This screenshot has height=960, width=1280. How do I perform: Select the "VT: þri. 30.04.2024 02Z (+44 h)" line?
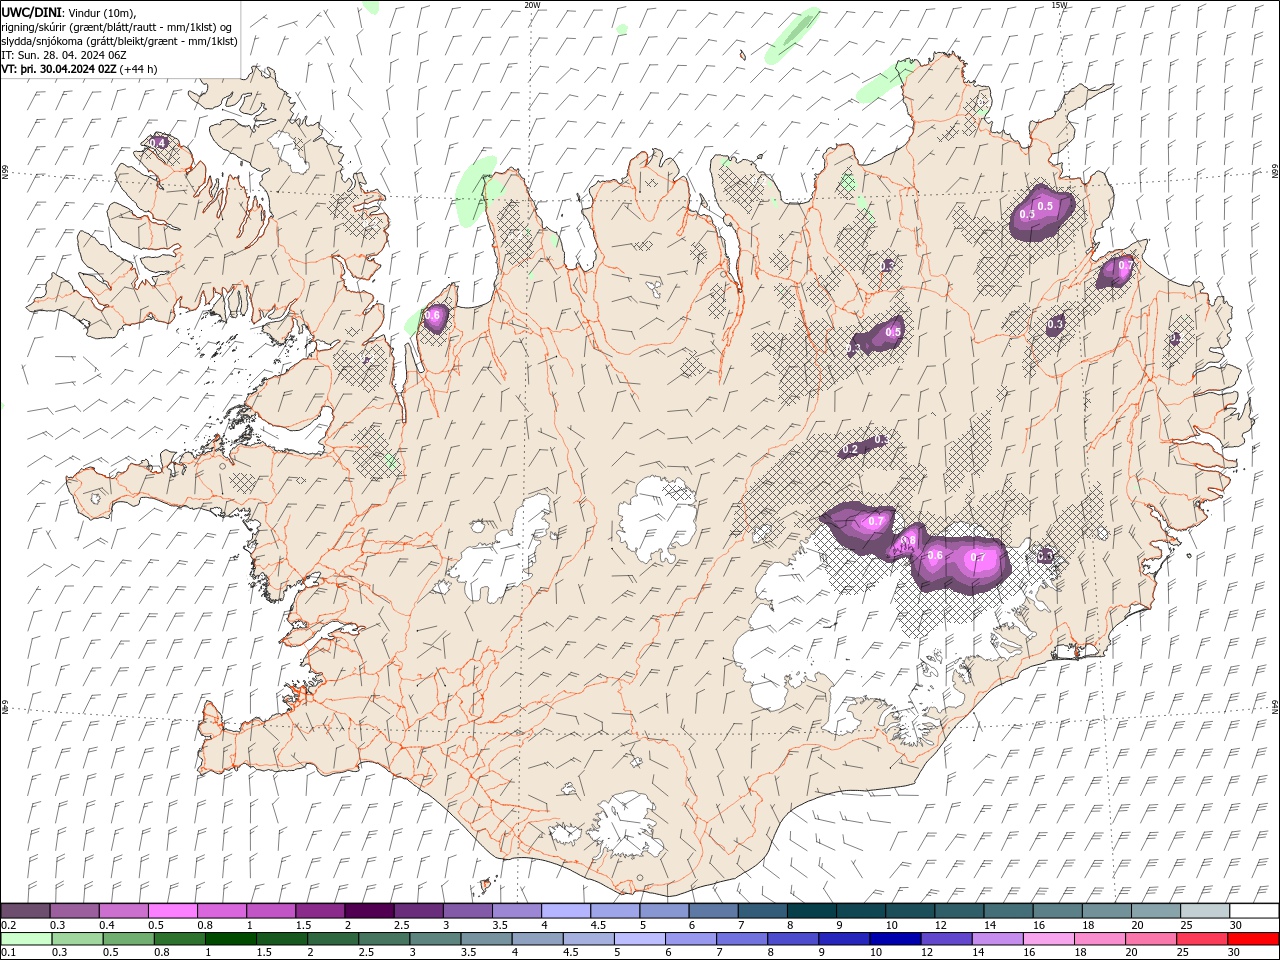pos(79,69)
